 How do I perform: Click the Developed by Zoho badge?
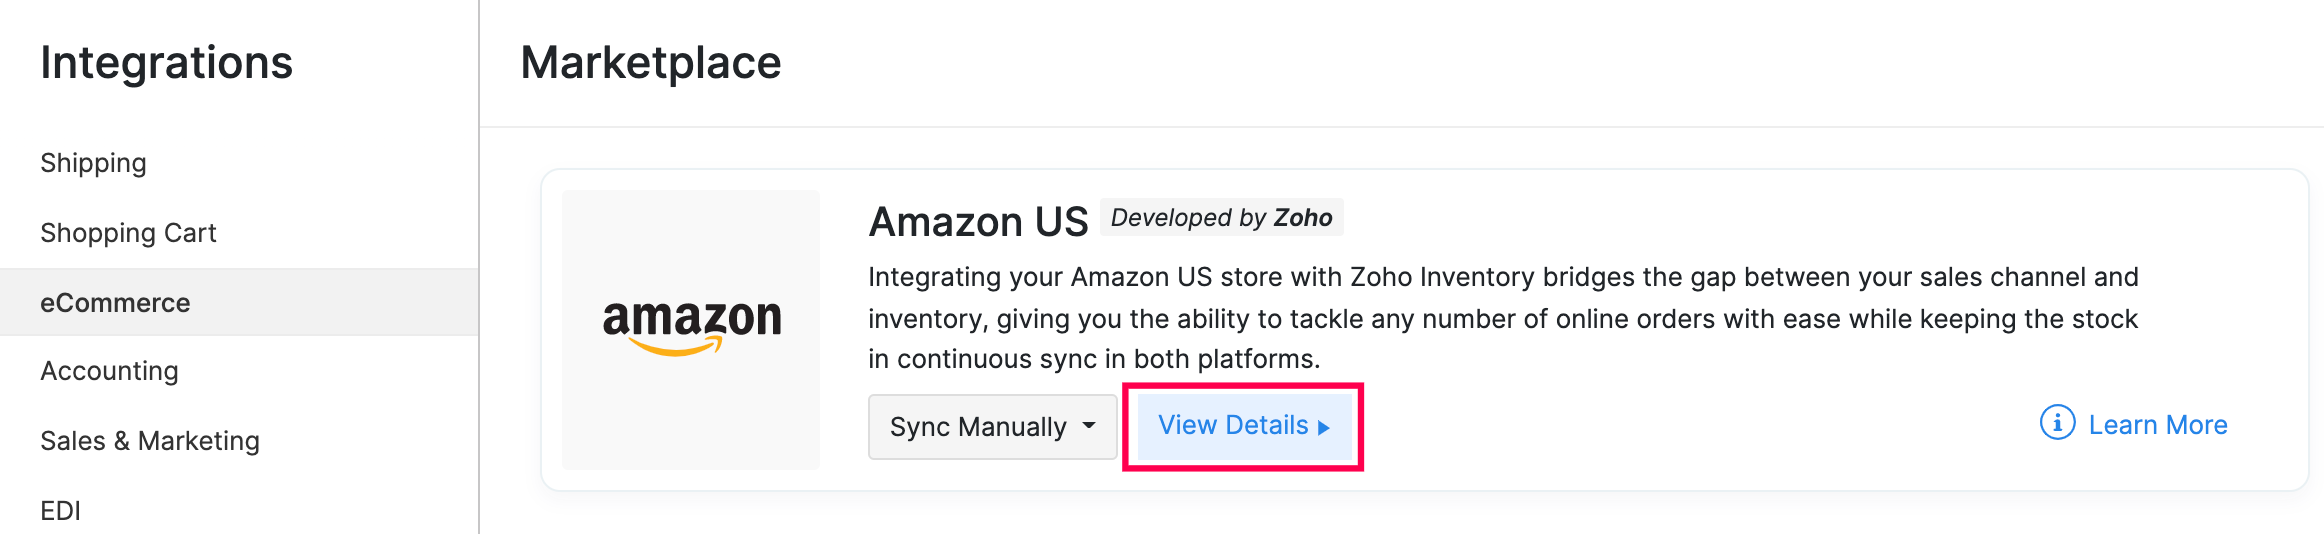[x=1221, y=218]
